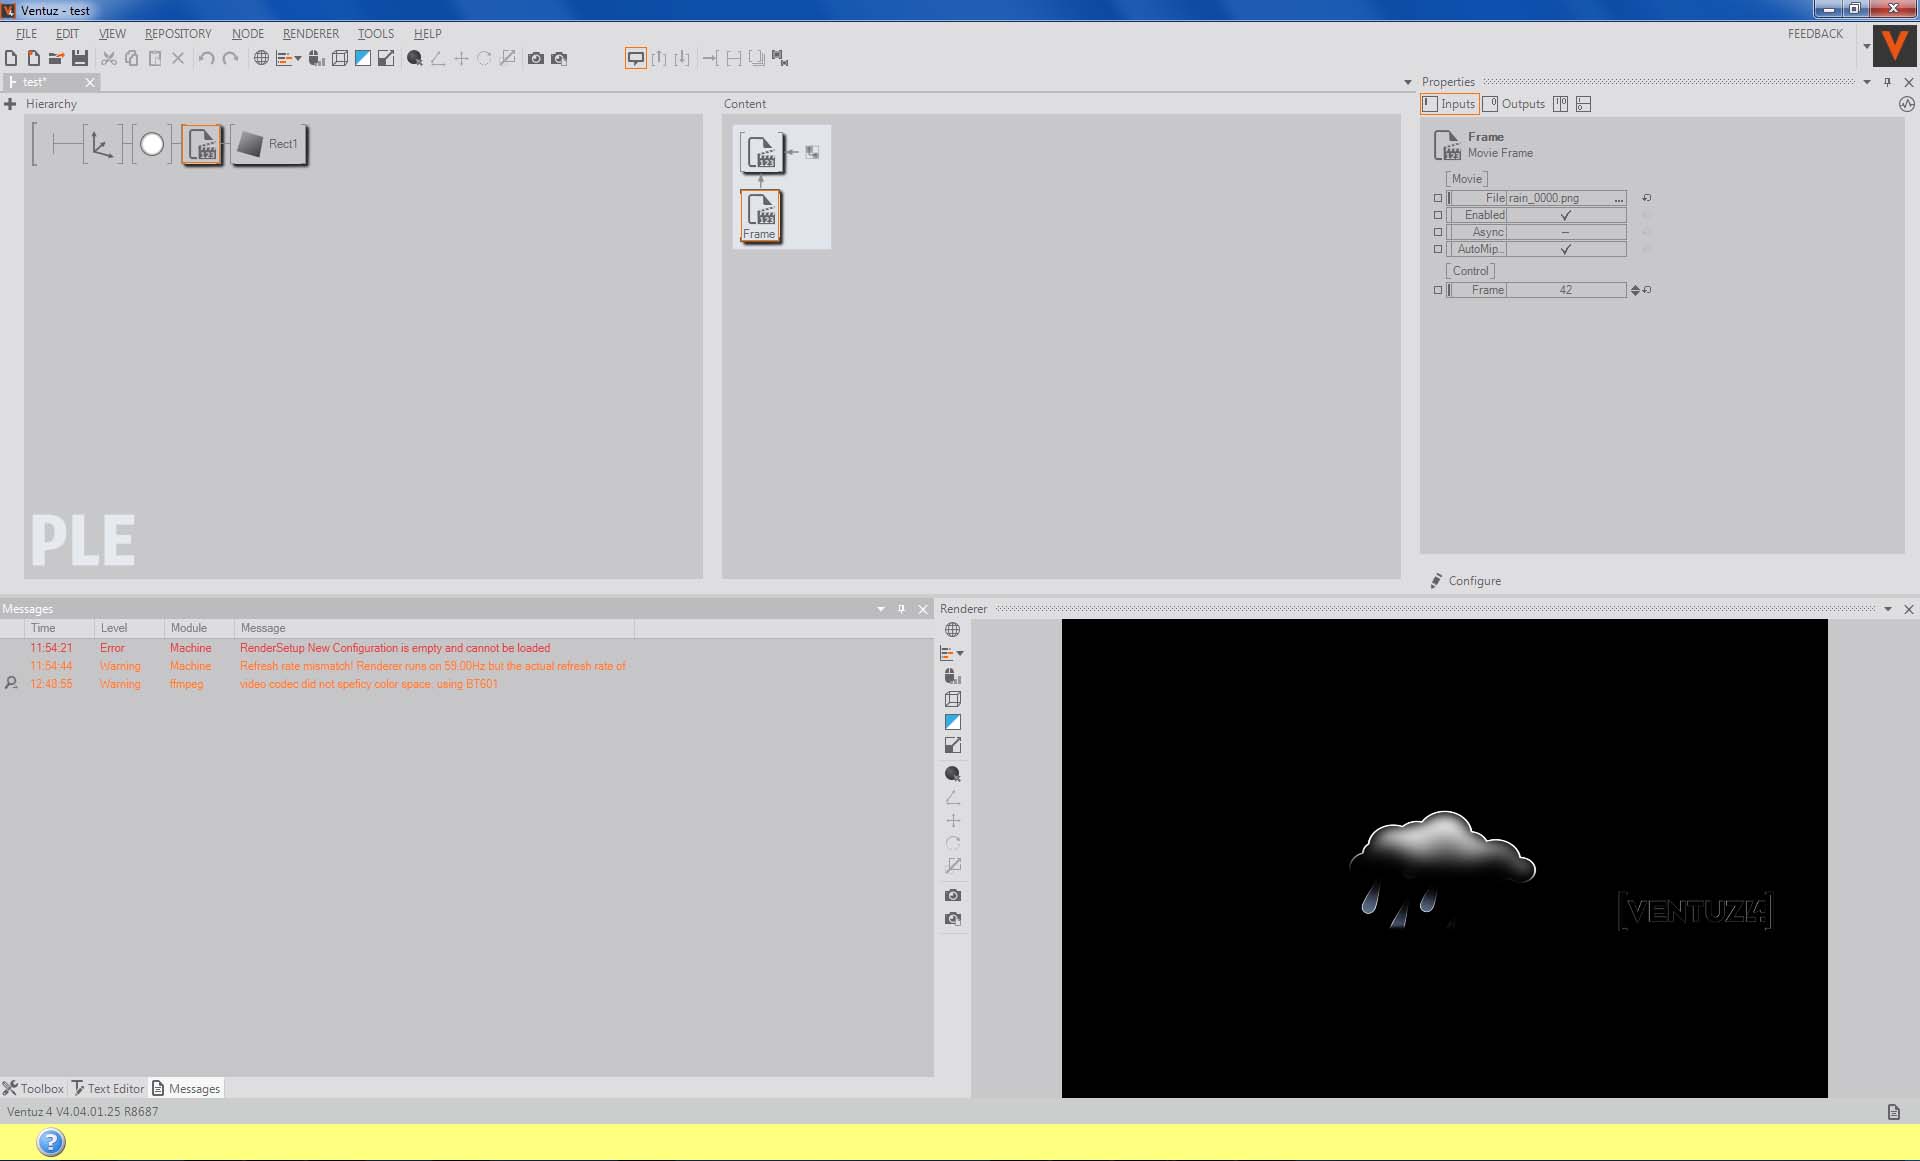Click the Save disk icon in toolbar
Screen dimensions: 1920x1161
point(80,58)
